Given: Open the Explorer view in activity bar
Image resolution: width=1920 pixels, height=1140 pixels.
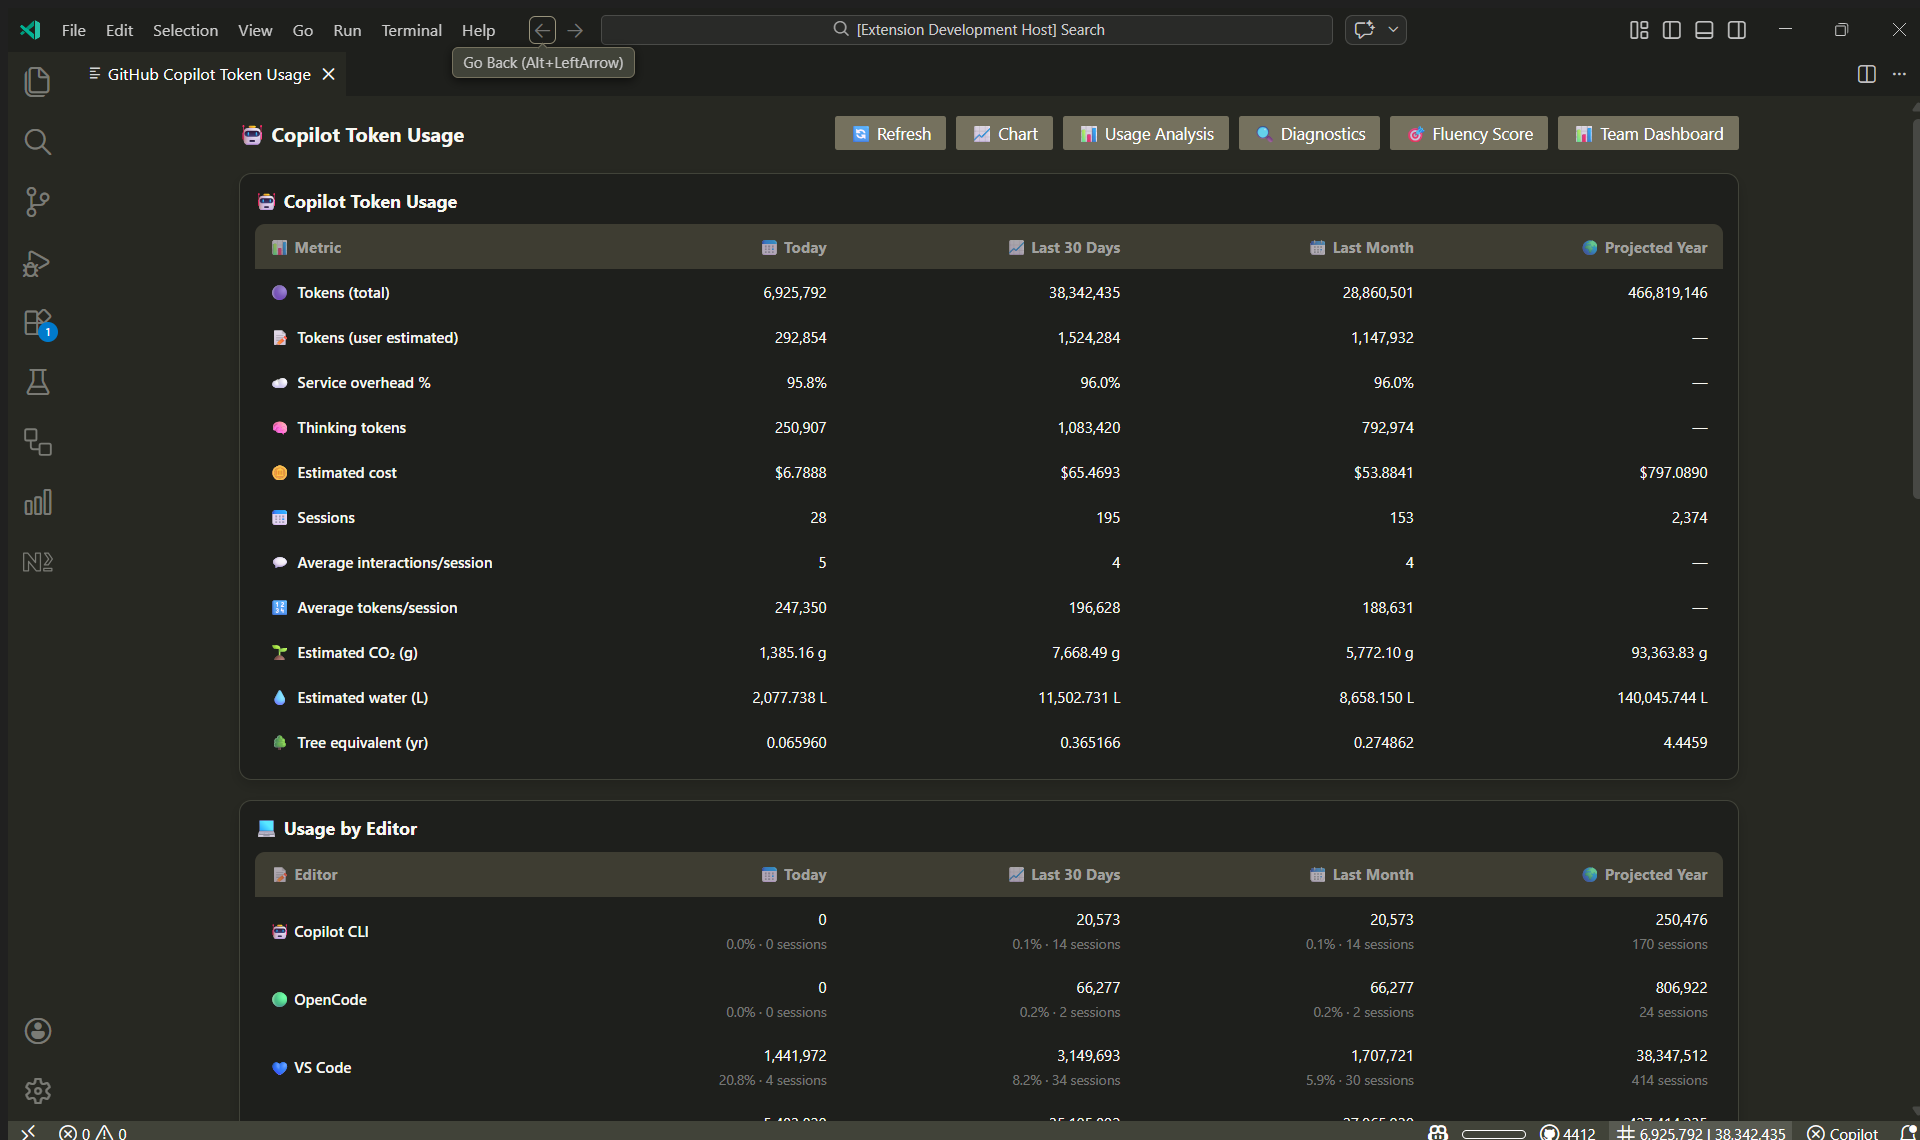Looking at the screenshot, I should pos(37,81).
